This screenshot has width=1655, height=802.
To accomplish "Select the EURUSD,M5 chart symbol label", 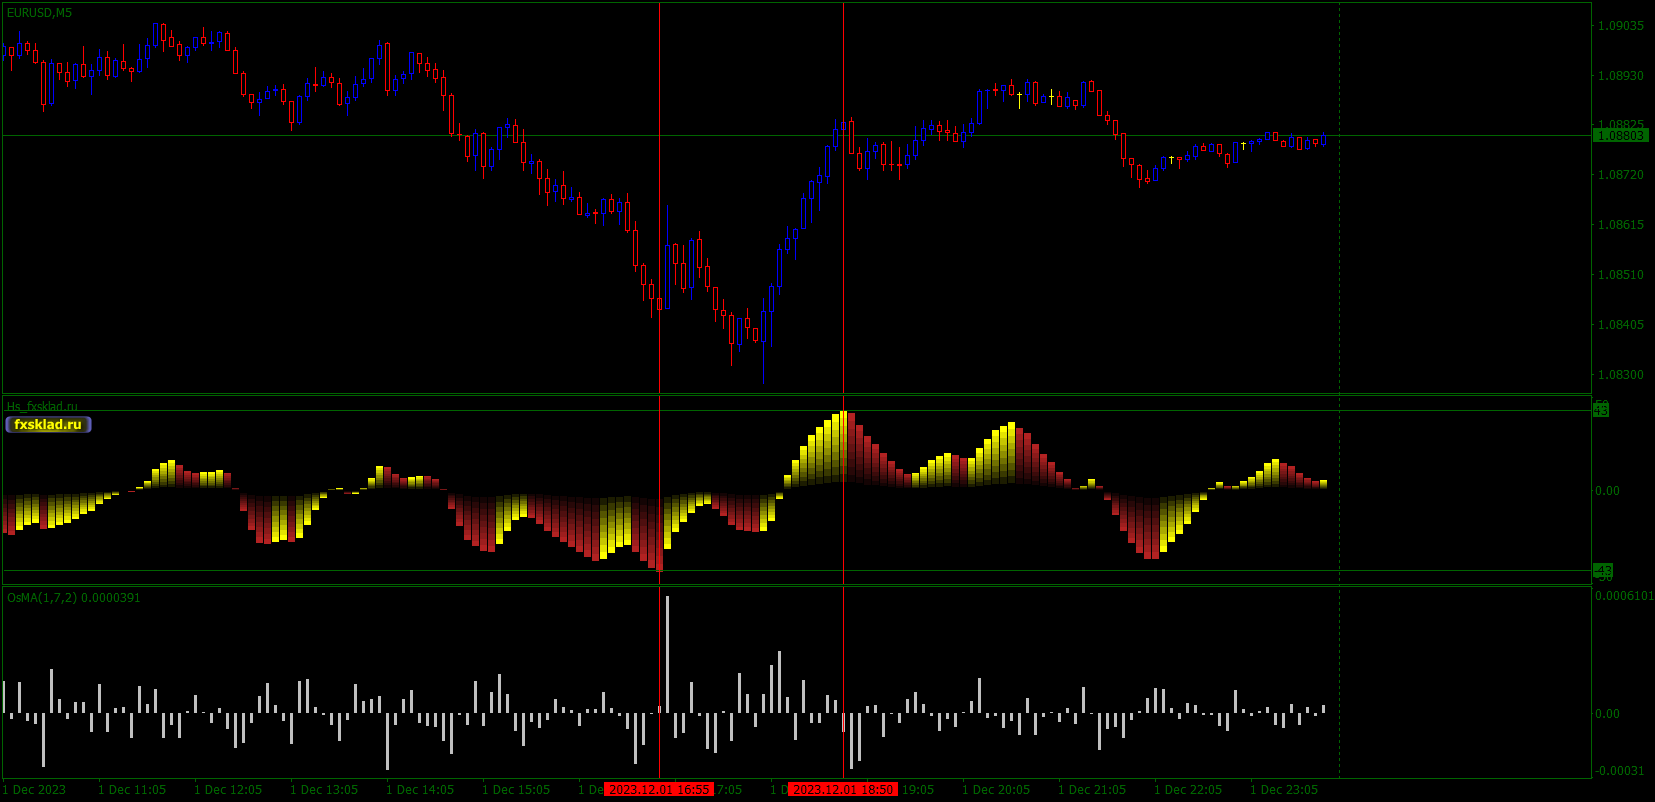I will [x=39, y=13].
